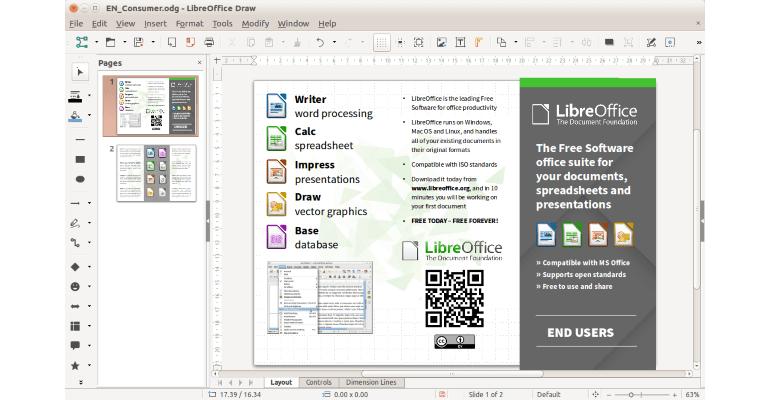Click the Undo arrow icon
770x400 pixels.
click(320, 42)
